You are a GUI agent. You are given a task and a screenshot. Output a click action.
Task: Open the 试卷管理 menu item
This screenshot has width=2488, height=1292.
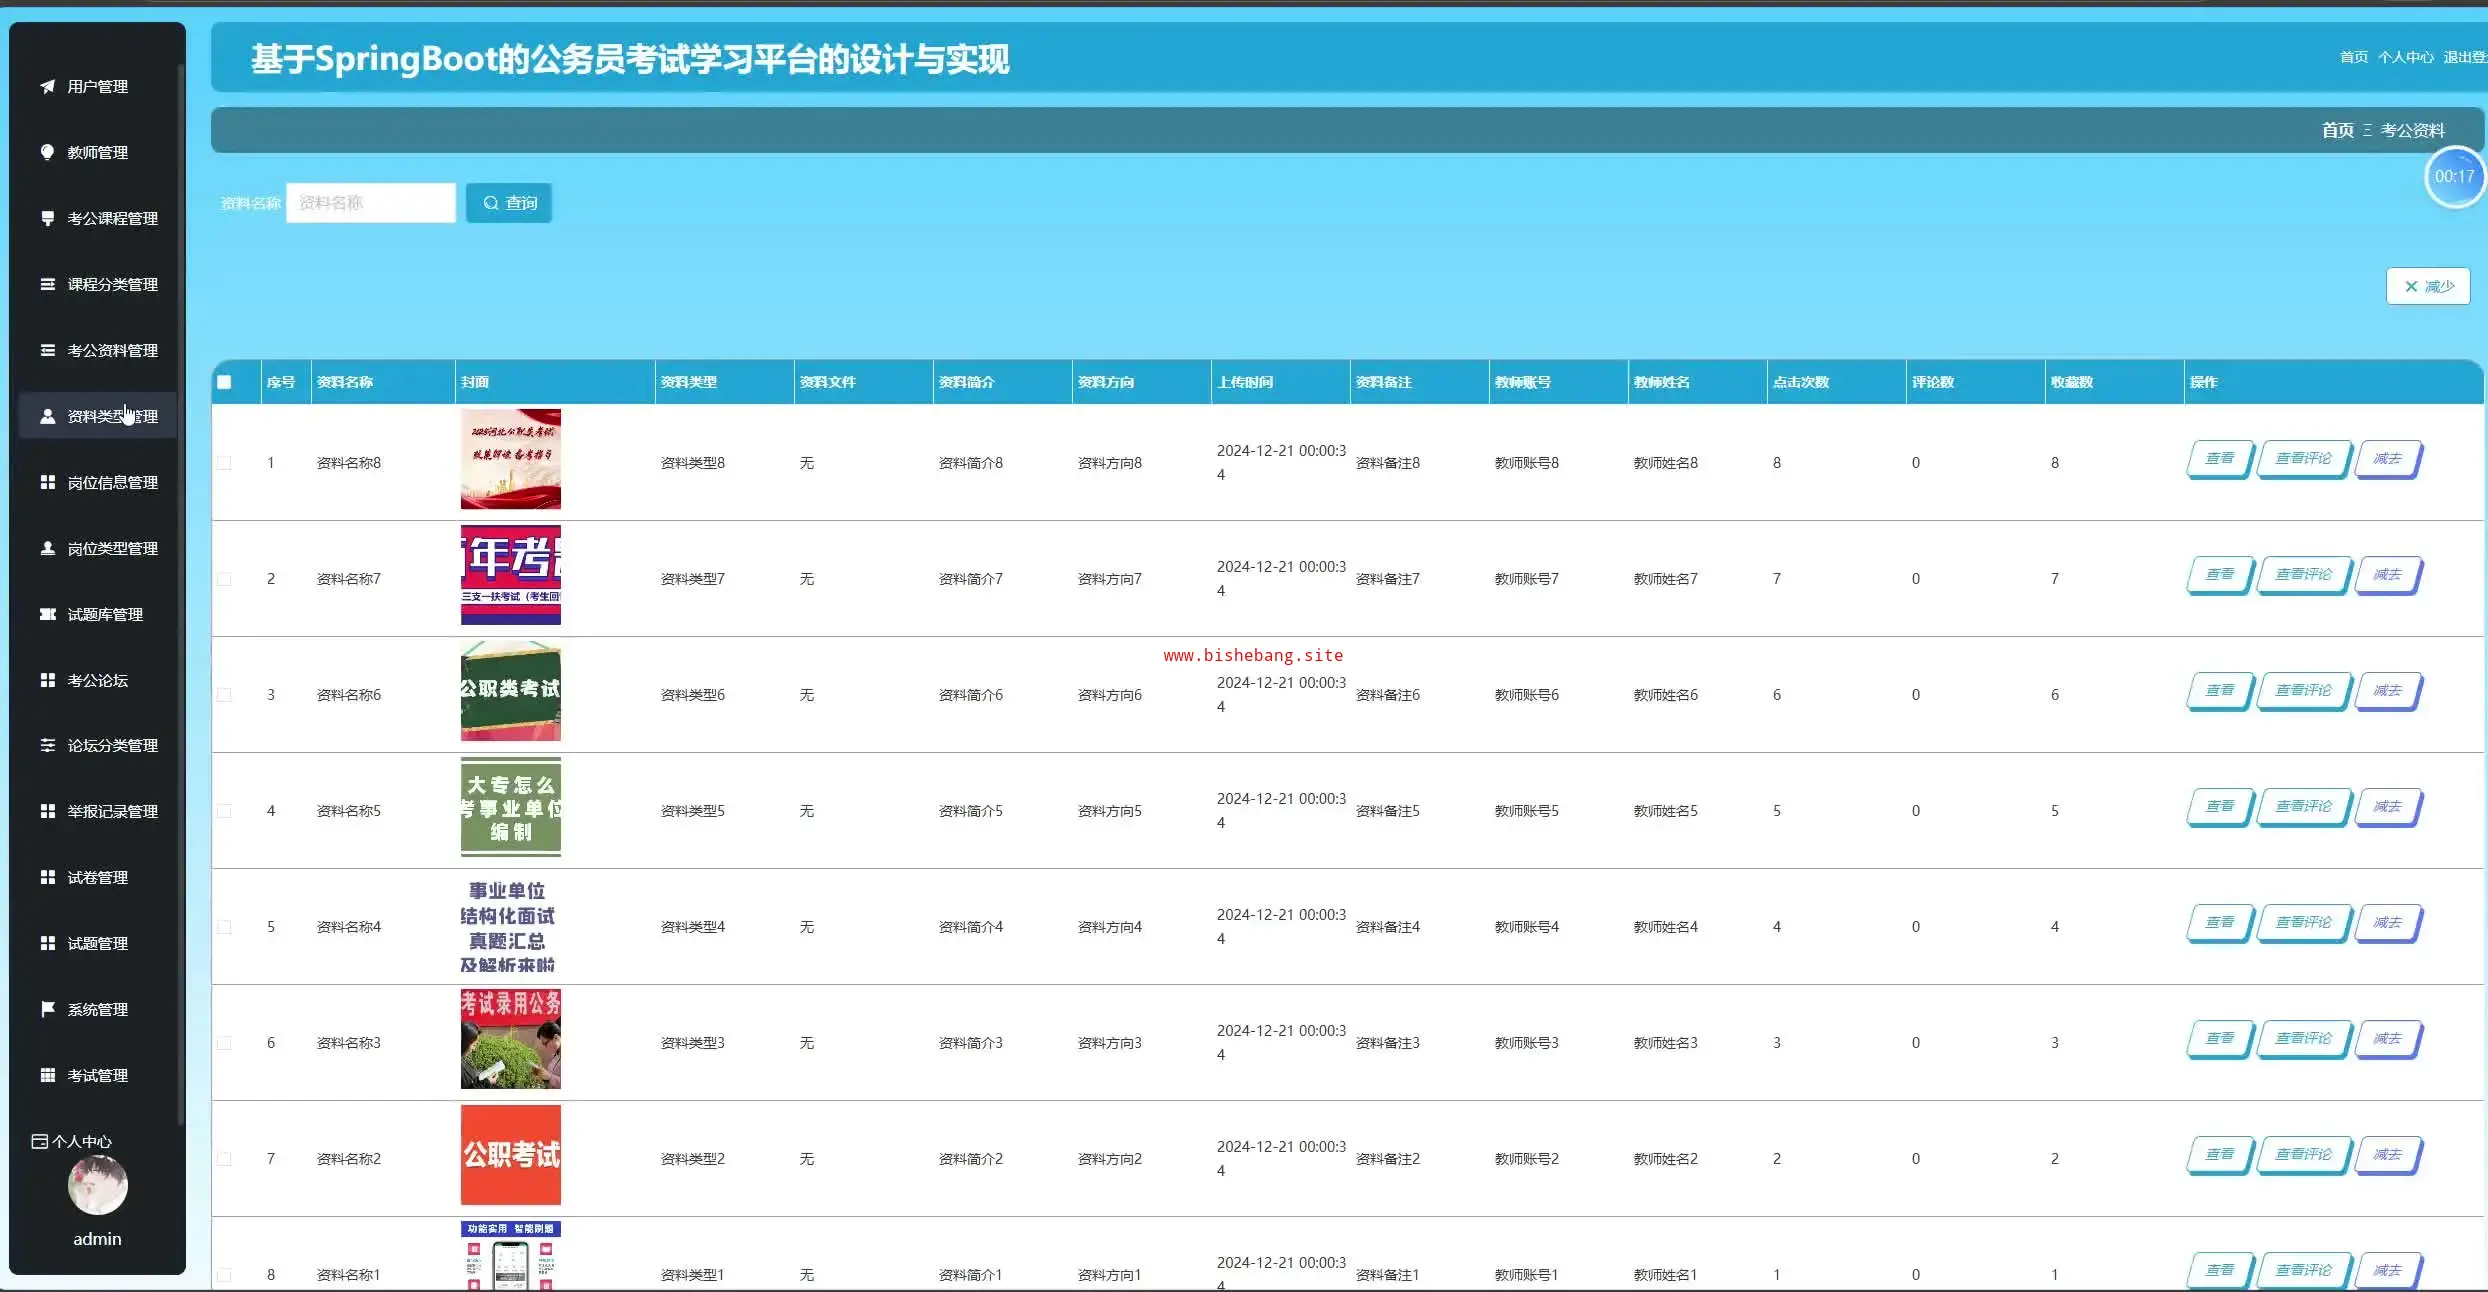(x=97, y=877)
